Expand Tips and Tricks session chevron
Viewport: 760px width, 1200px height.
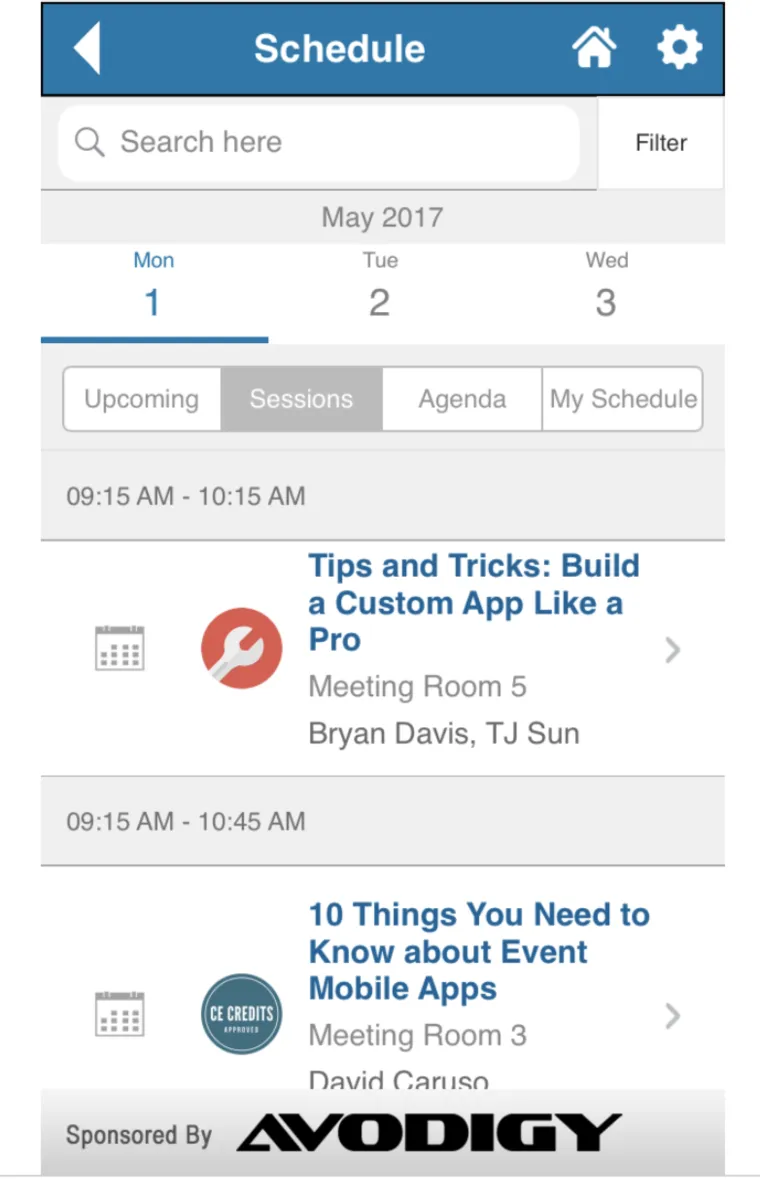pos(673,651)
